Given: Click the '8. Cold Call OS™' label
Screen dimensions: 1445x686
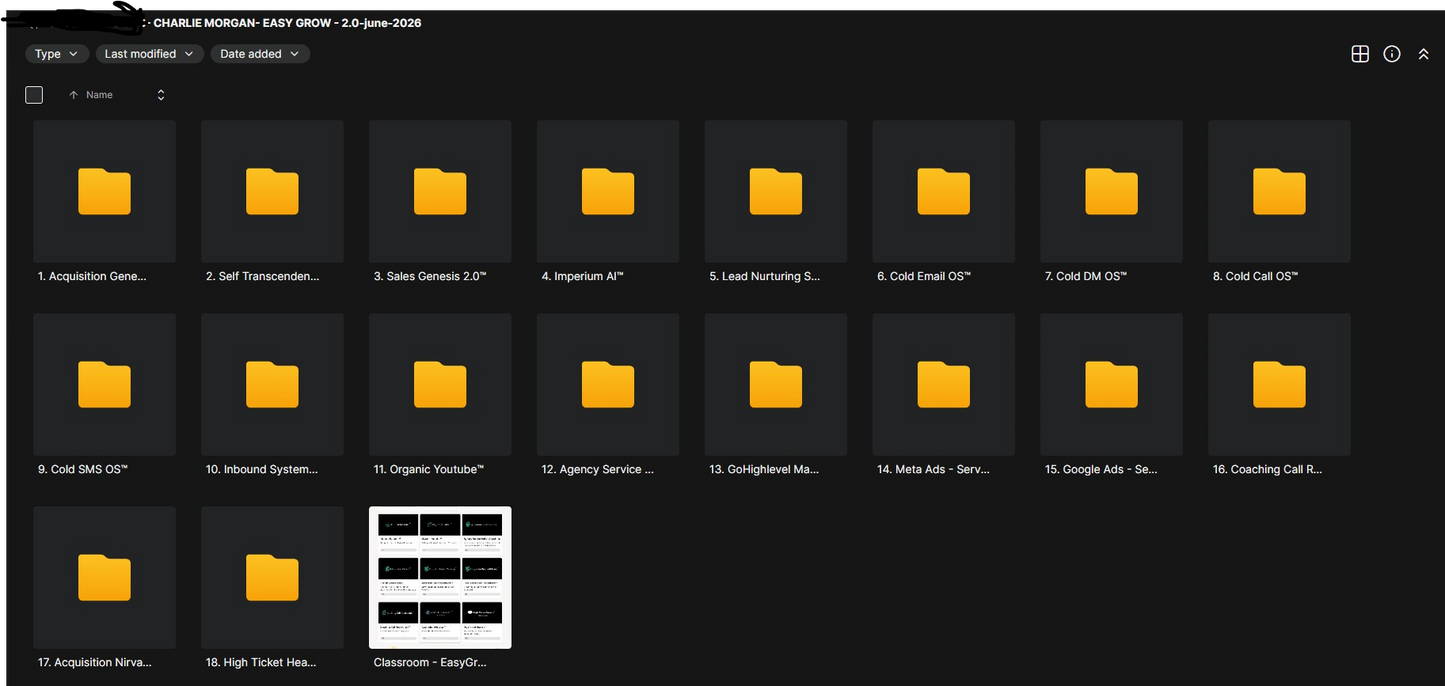Looking at the screenshot, I should click(1255, 276).
